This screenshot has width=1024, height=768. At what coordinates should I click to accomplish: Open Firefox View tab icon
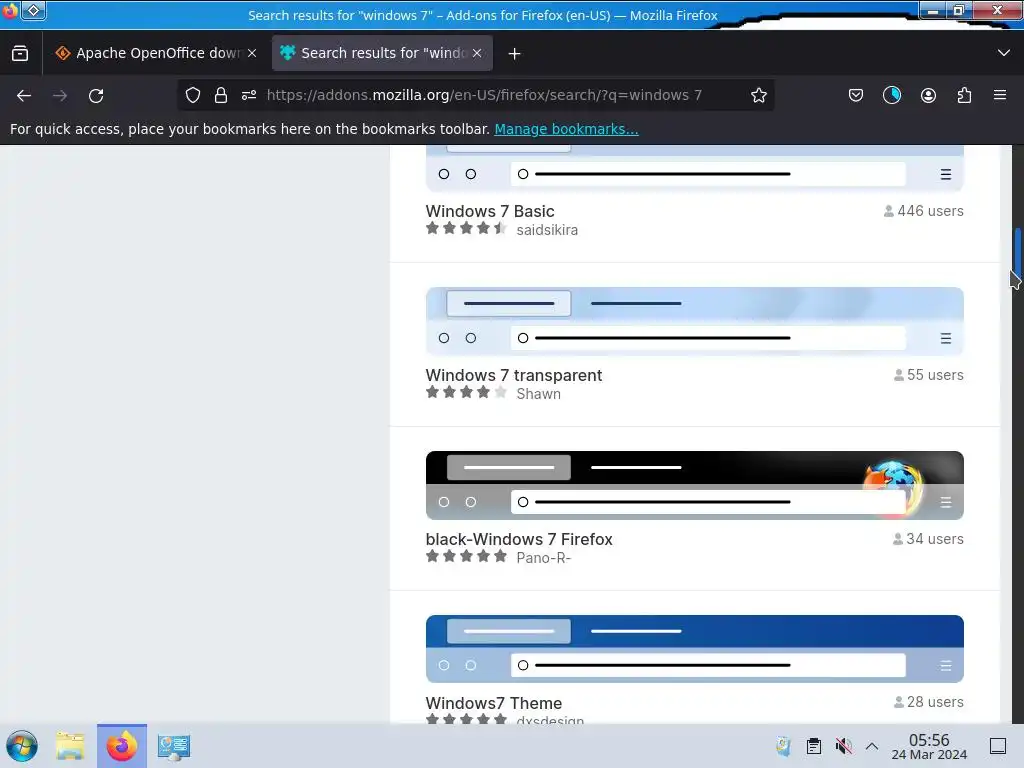(x=20, y=53)
